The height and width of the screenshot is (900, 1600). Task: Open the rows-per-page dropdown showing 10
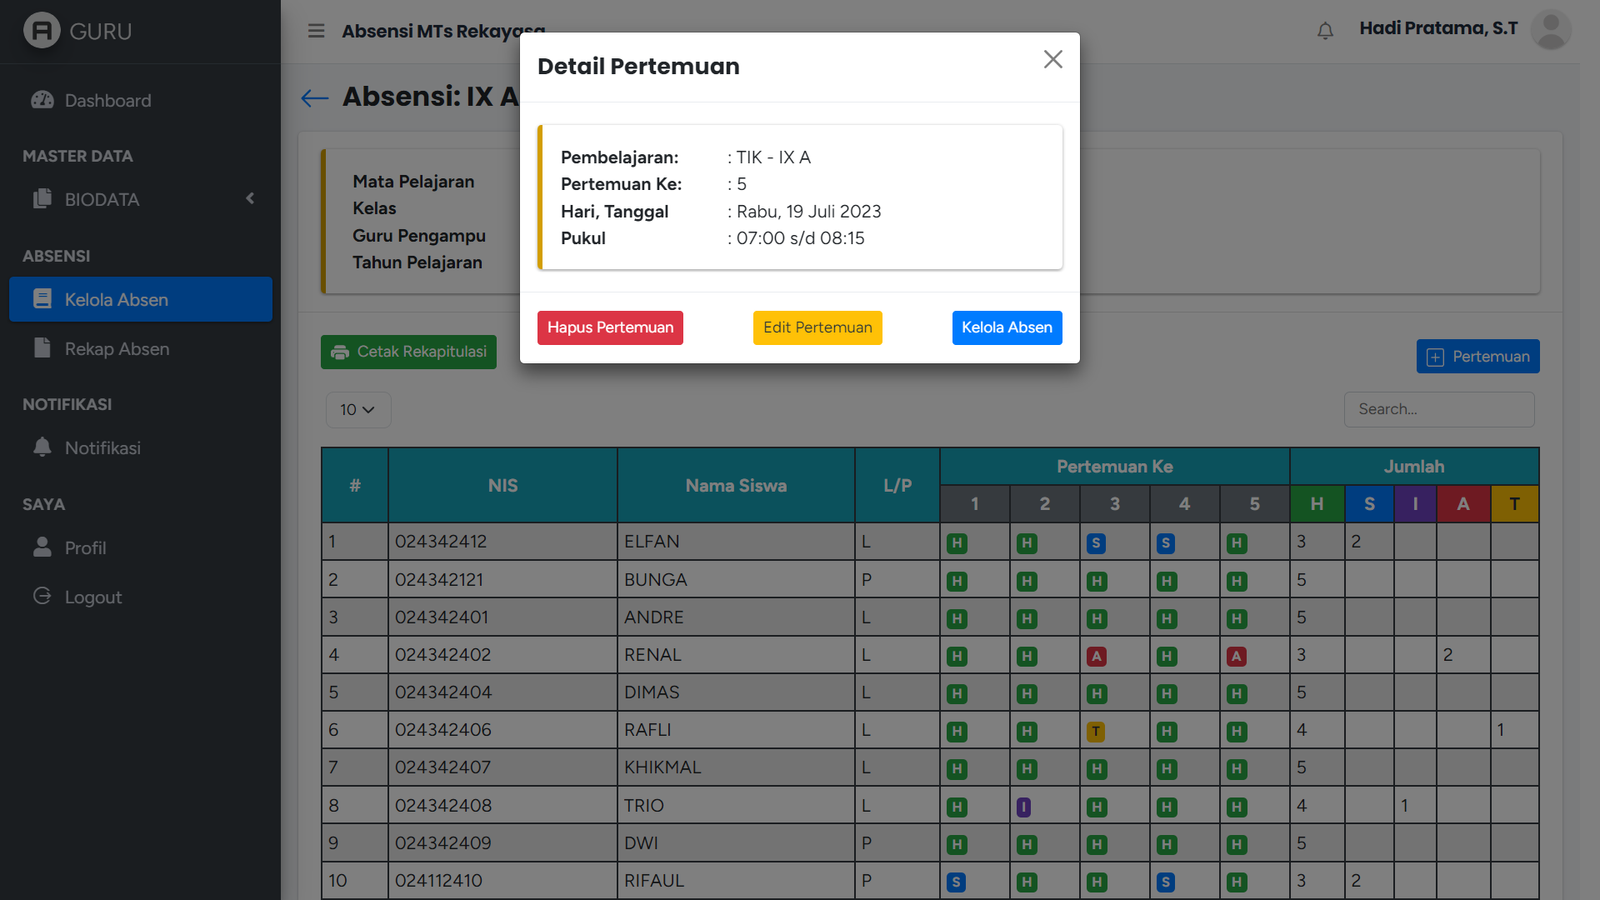357,410
